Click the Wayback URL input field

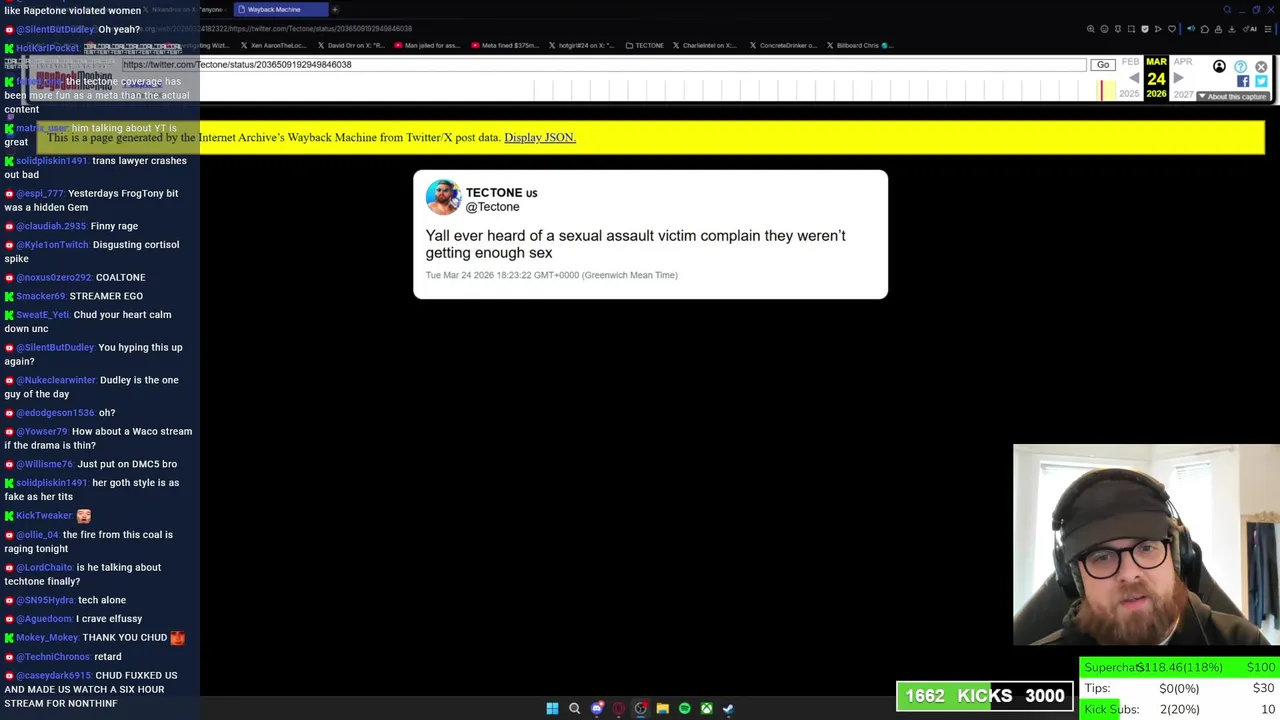(x=603, y=65)
